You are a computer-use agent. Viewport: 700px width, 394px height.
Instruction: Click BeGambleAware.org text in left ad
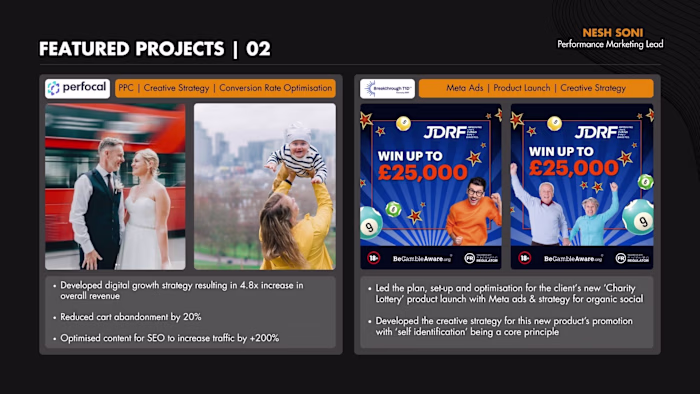pyautogui.click(x=422, y=259)
